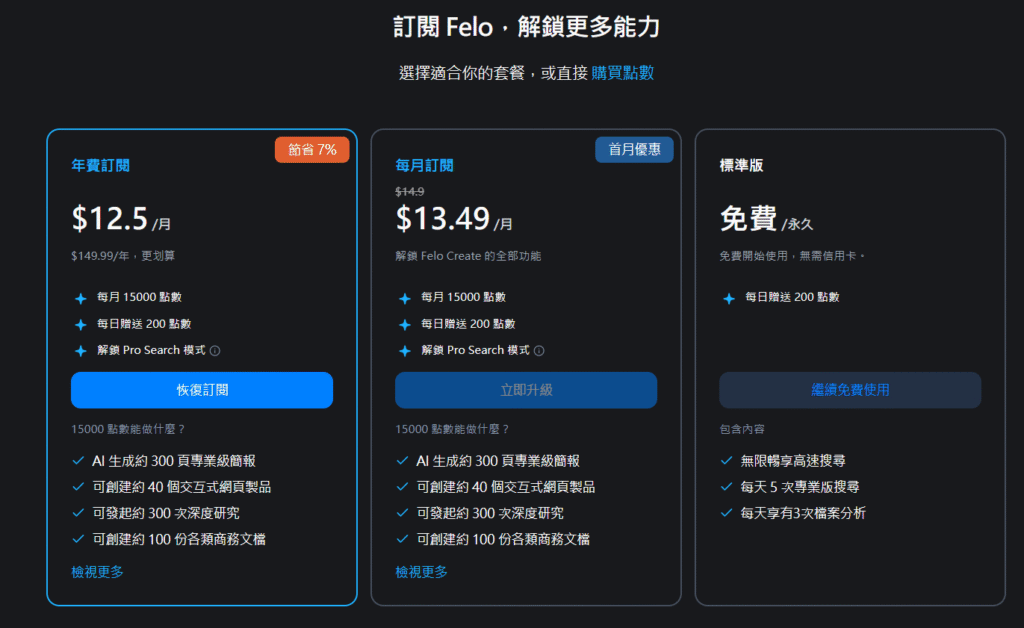Click the orange 節省 7% badge
The width and height of the screenshot is (1024, 628).
(312, 150)
